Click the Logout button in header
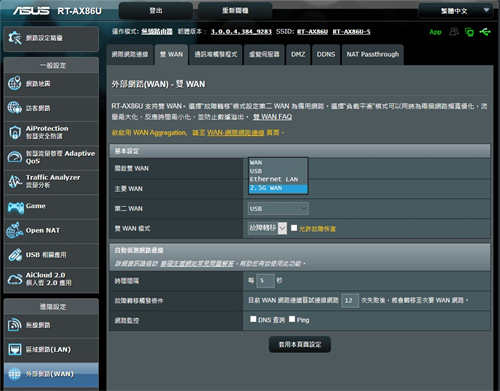The width and height of the screenshot is (500, 391). click(156, 11)
